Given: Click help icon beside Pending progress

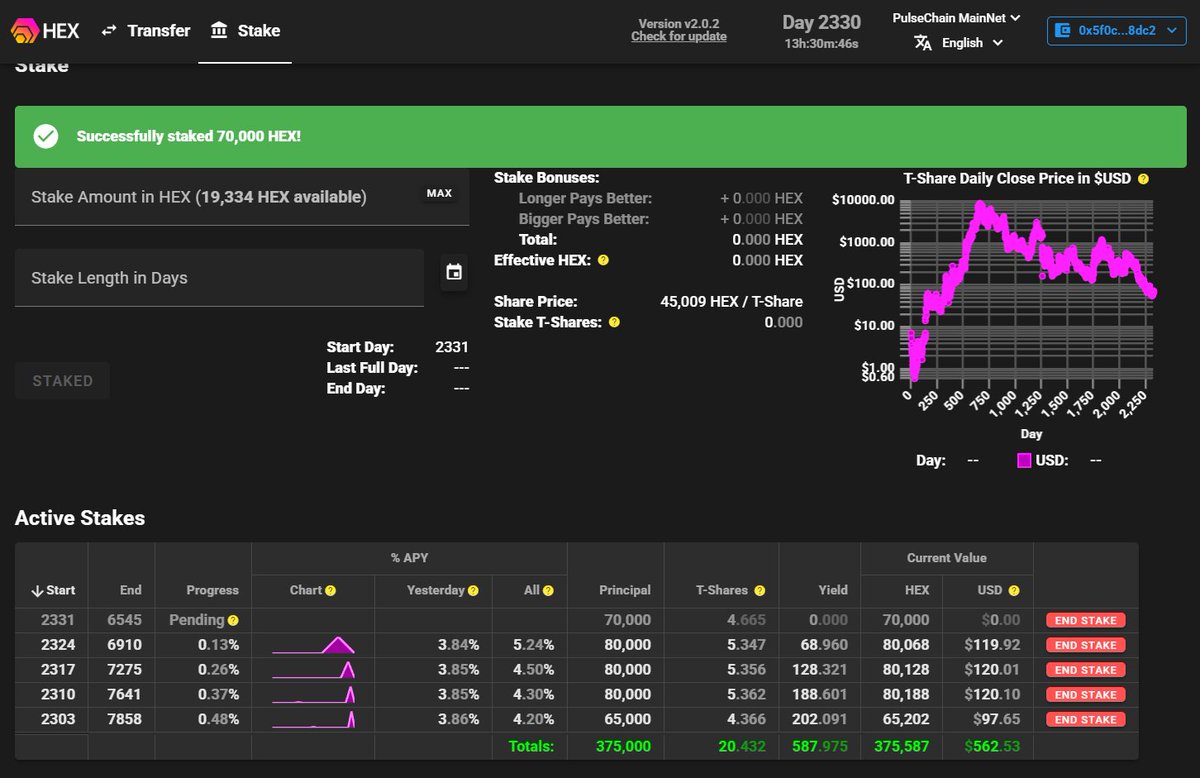Looking at the screenshot, I should coord(233,620).
